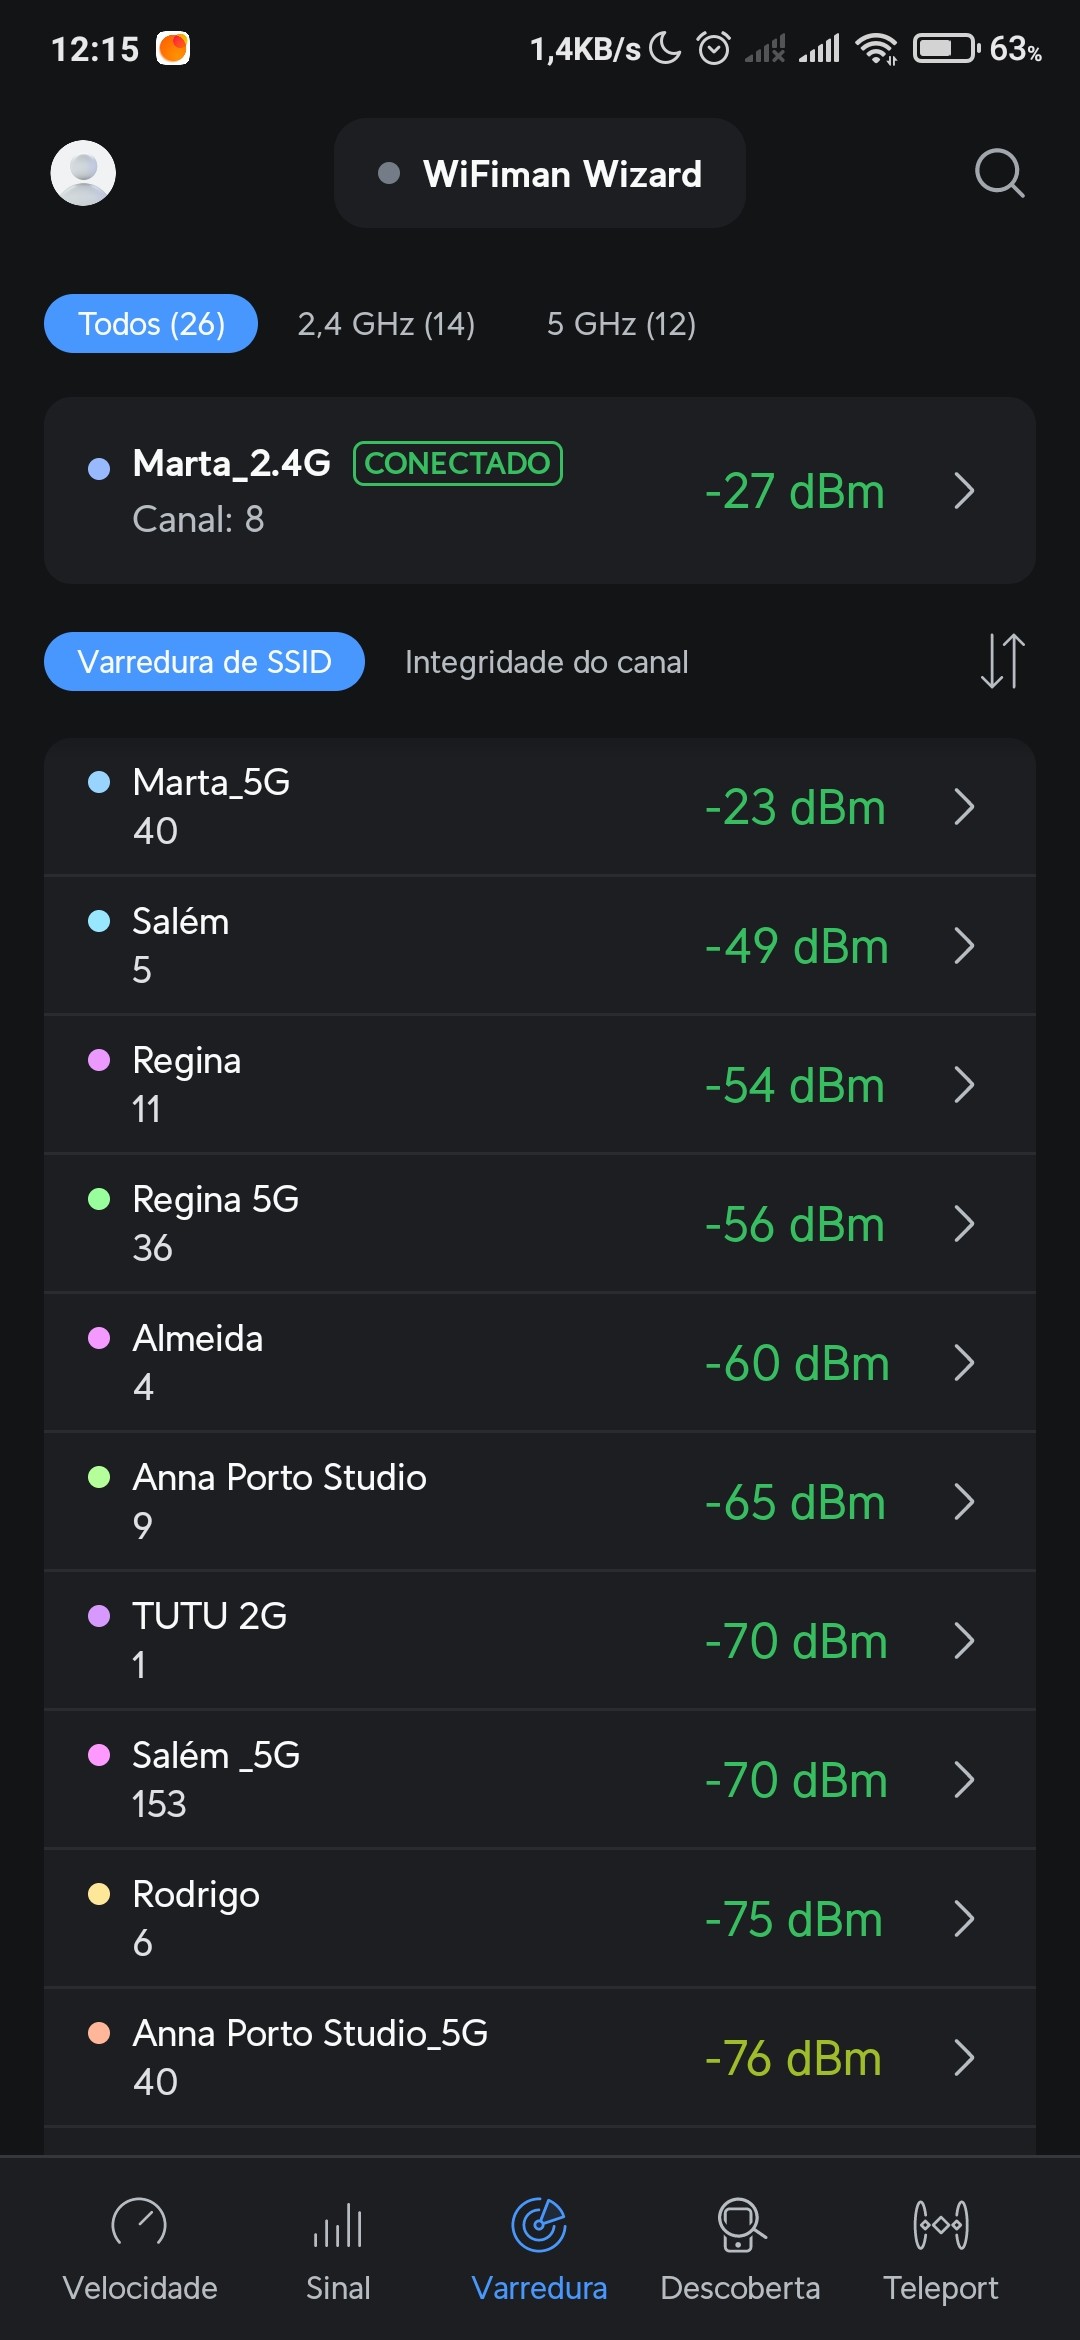Select the Todos (26) filter
This screenshot has height=2340, width=1080.
(x=151, y=324)
